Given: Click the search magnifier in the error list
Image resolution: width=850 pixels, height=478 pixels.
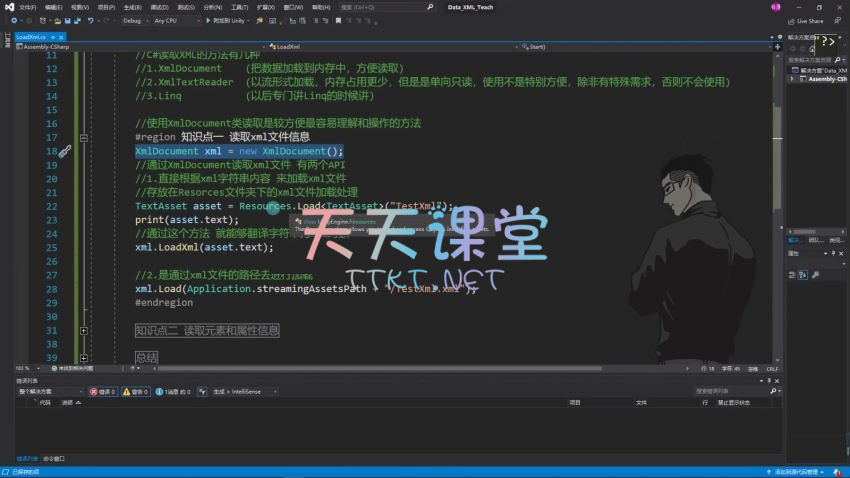Looking at the screenshot, I should point(772,391).
